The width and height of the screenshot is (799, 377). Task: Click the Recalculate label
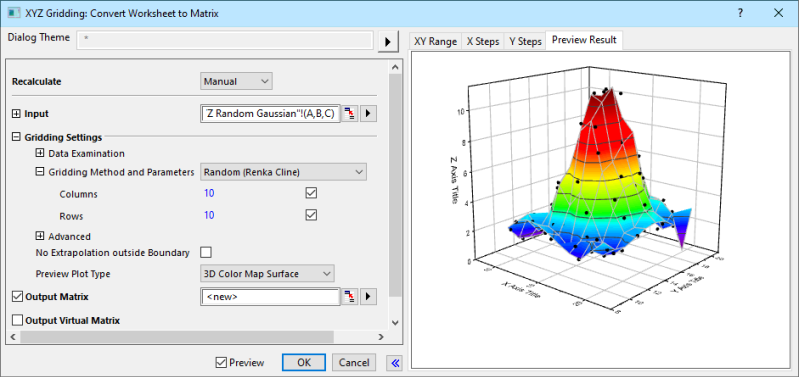(37, 82)
